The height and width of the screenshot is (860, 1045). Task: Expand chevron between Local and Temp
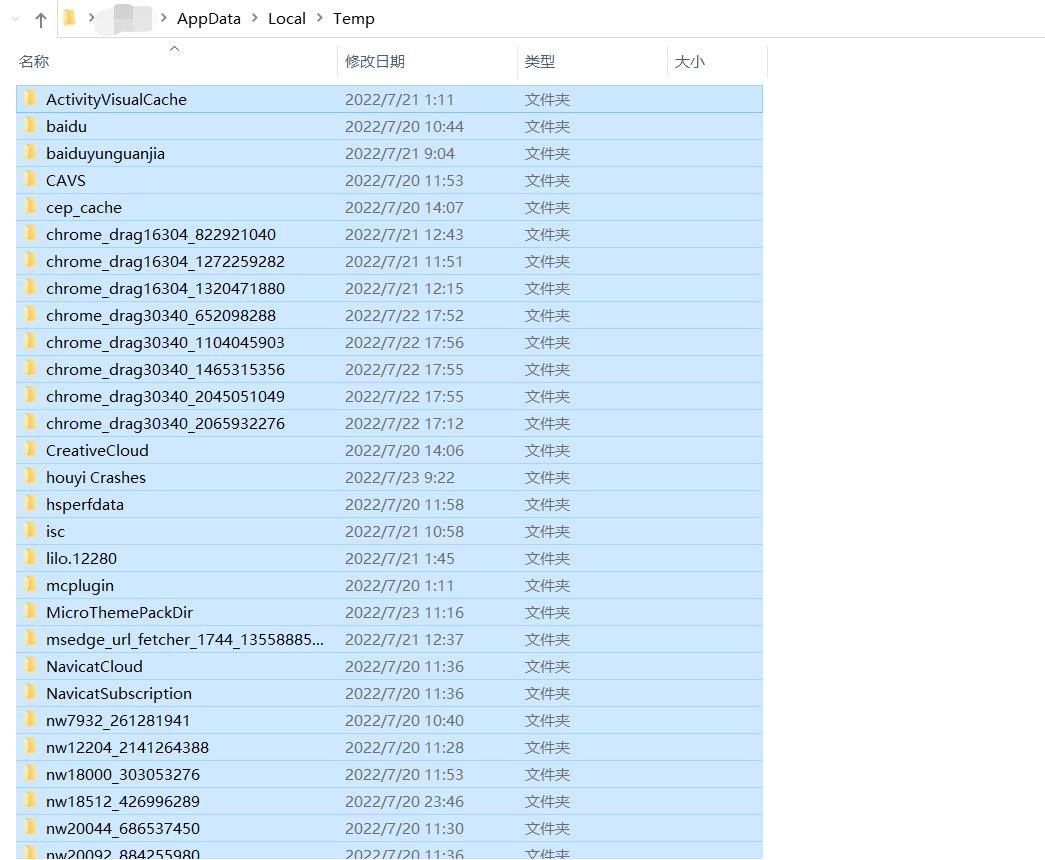coord(320,18)
